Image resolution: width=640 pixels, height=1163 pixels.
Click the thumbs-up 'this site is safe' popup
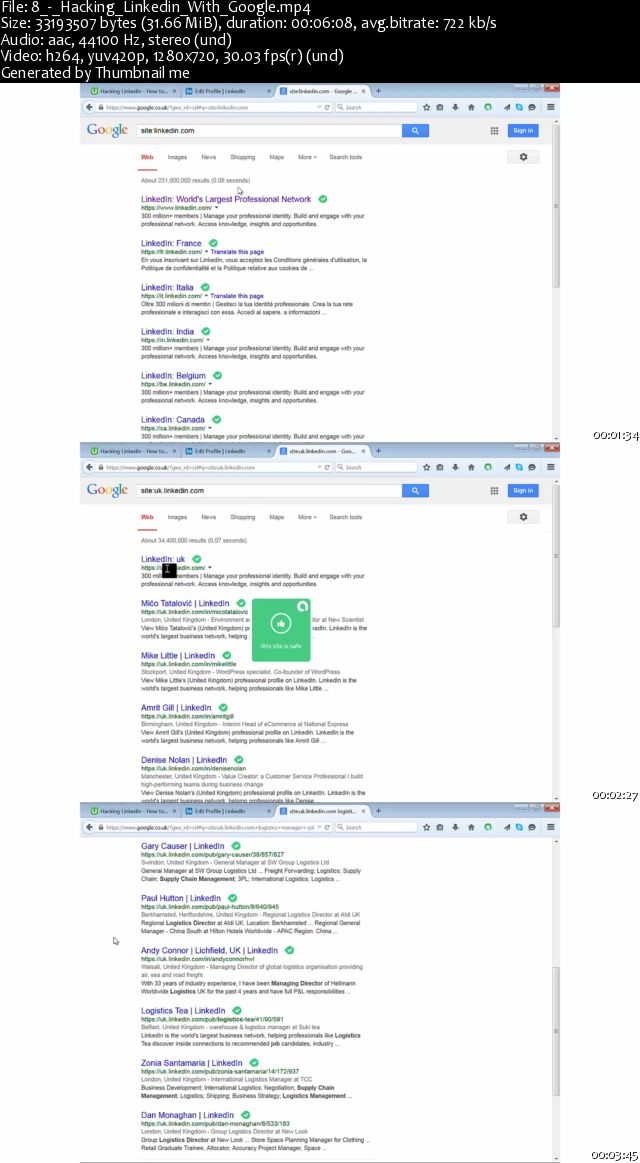281,629
